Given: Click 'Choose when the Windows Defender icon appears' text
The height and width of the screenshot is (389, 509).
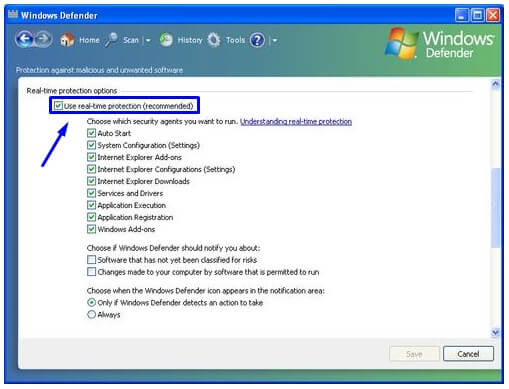Looking at the screenshot, I should [x=206, y=291].
